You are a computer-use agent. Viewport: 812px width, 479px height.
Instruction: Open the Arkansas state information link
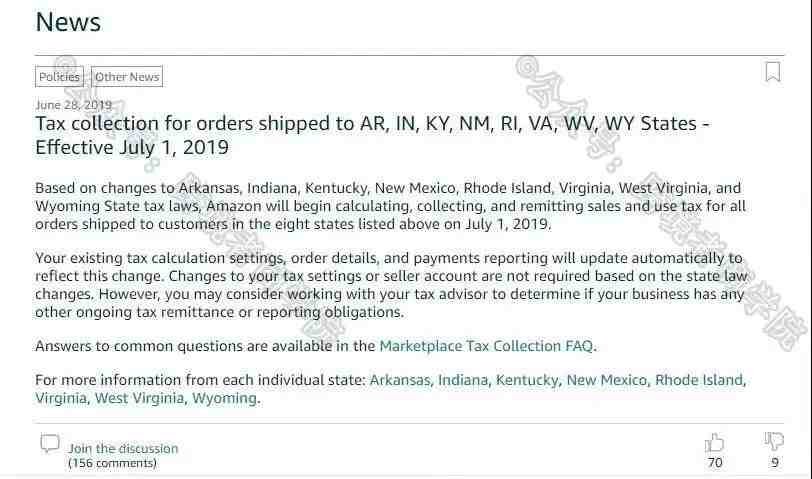click(x=400, y=380)
